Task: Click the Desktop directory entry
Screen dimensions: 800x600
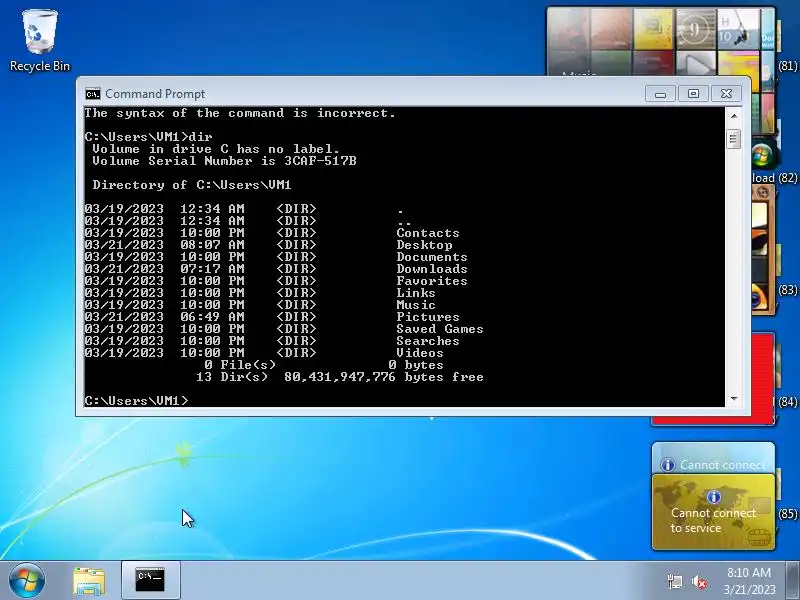Action: tap(424, 245)
